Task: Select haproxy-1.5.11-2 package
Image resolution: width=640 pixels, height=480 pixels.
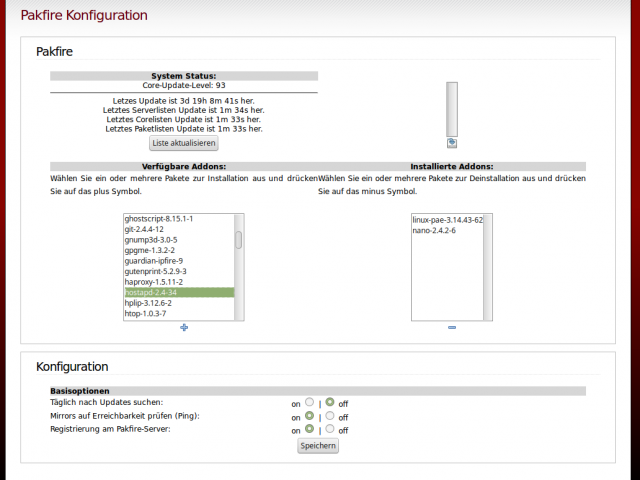Action: pyautogui.click(x=179, y=282)
